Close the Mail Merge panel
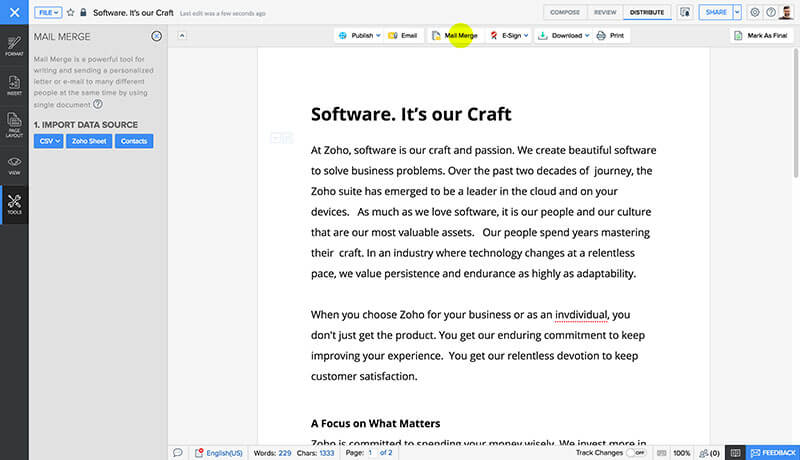Screen dimensions: 800x460 [x=157, y=36]
